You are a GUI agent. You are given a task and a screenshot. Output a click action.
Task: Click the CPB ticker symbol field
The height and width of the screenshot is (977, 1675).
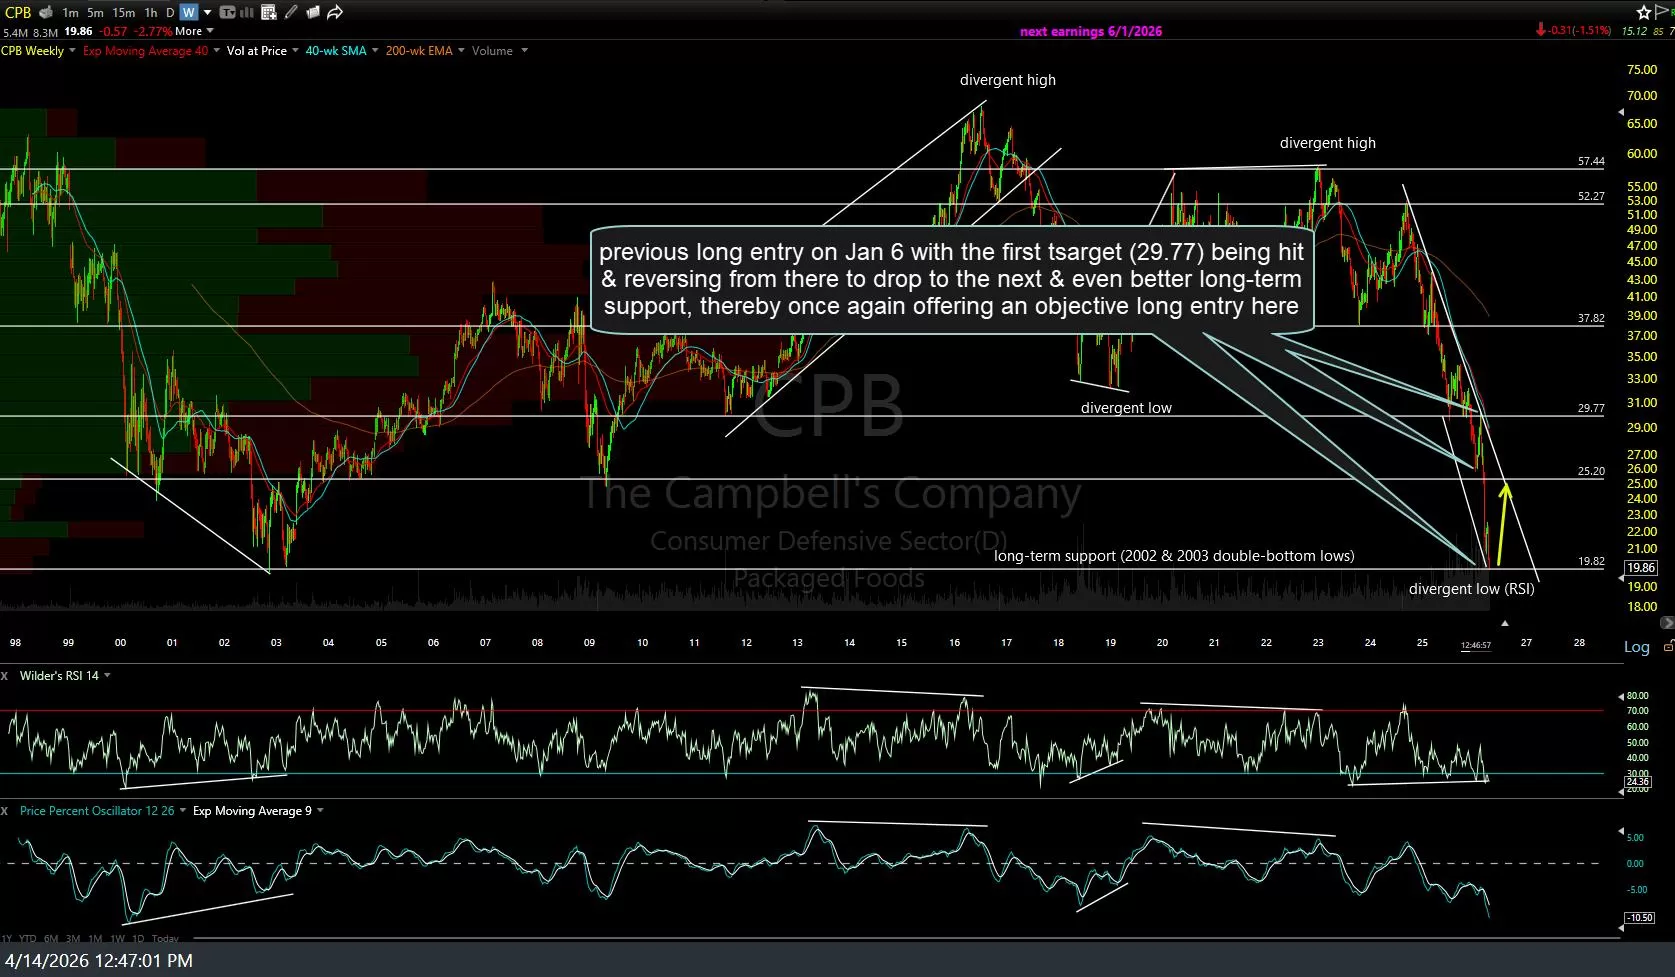(x=18, y=13)
